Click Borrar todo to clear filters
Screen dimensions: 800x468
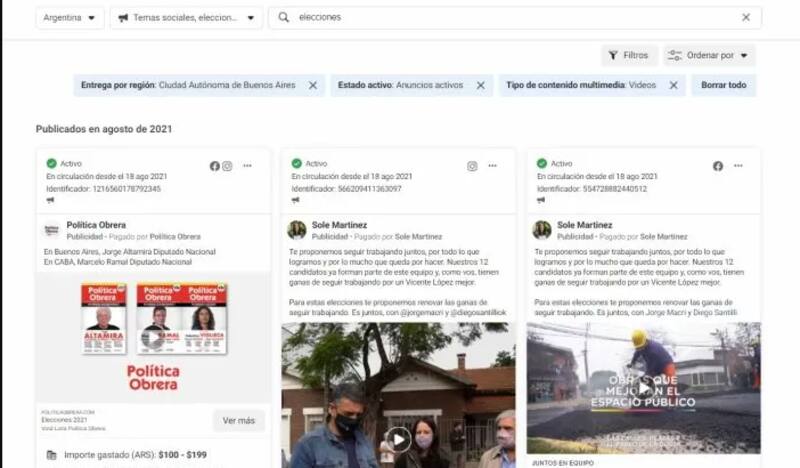pos(723,85)
